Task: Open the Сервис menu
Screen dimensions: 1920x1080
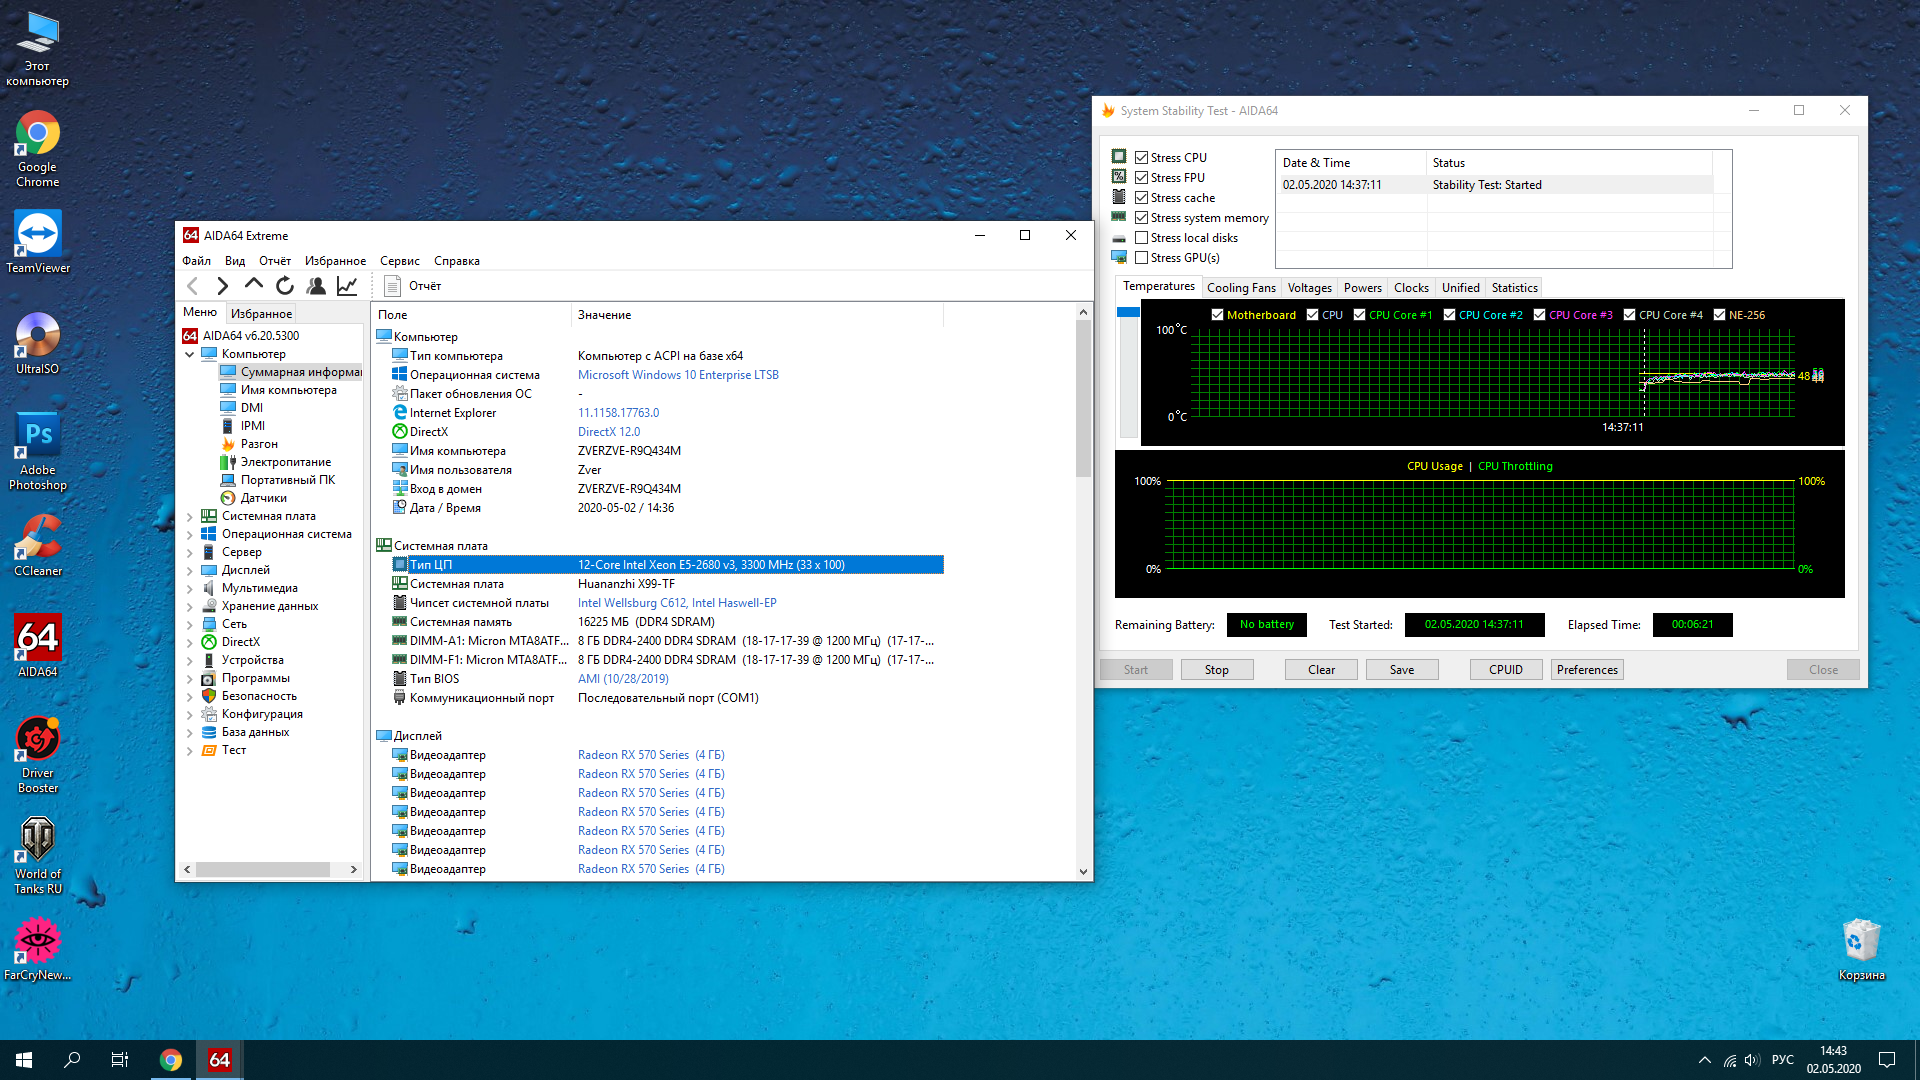Action: click(x=399, y=261)
